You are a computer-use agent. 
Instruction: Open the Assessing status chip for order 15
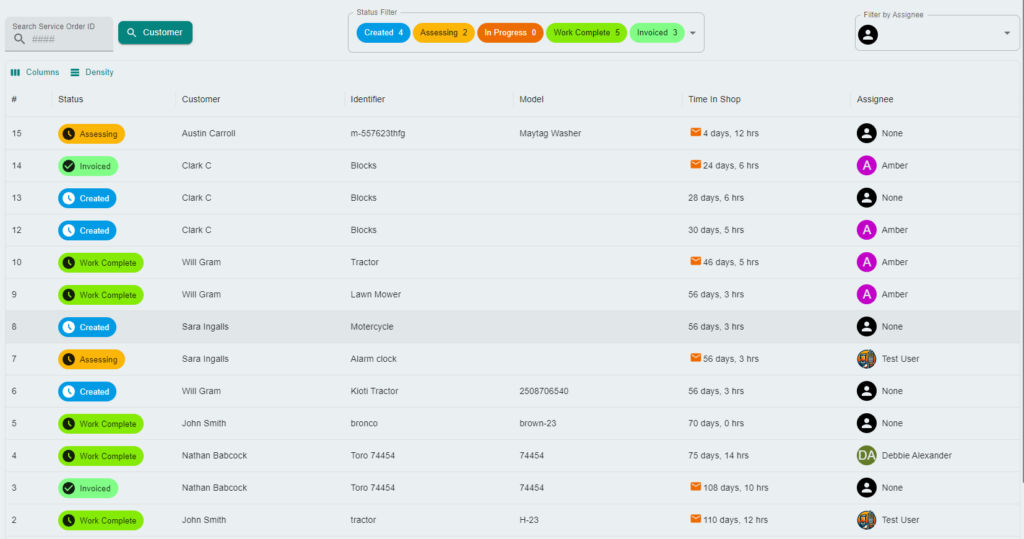coord(91,134)
